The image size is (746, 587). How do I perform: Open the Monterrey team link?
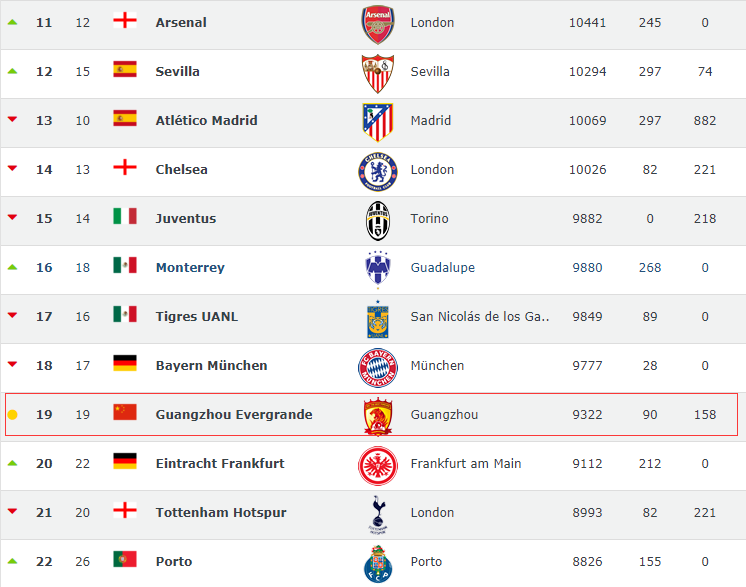tap(190, 267)
